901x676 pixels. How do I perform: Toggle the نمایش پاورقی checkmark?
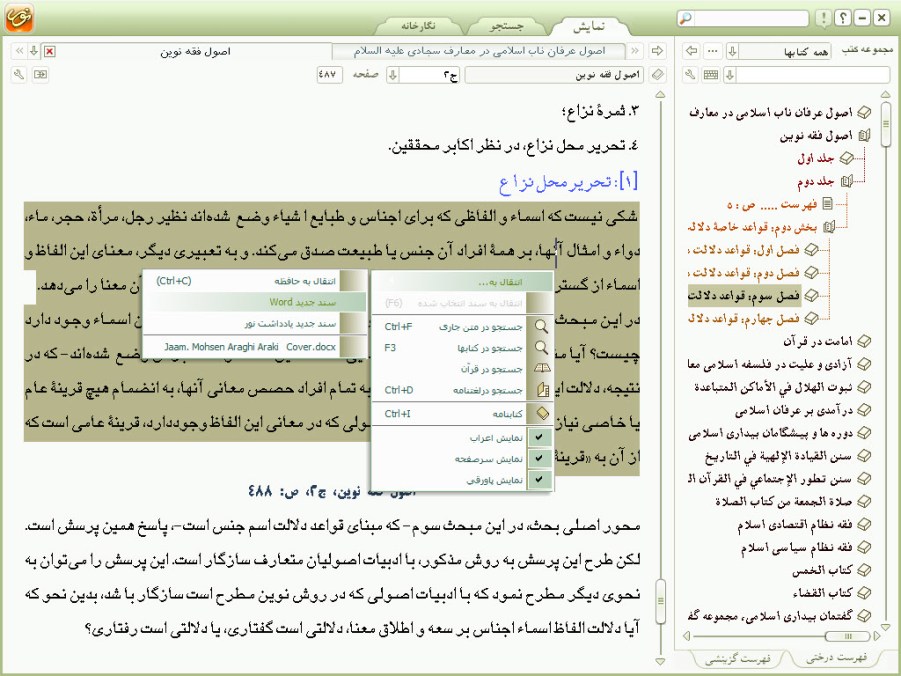[539, 479]
